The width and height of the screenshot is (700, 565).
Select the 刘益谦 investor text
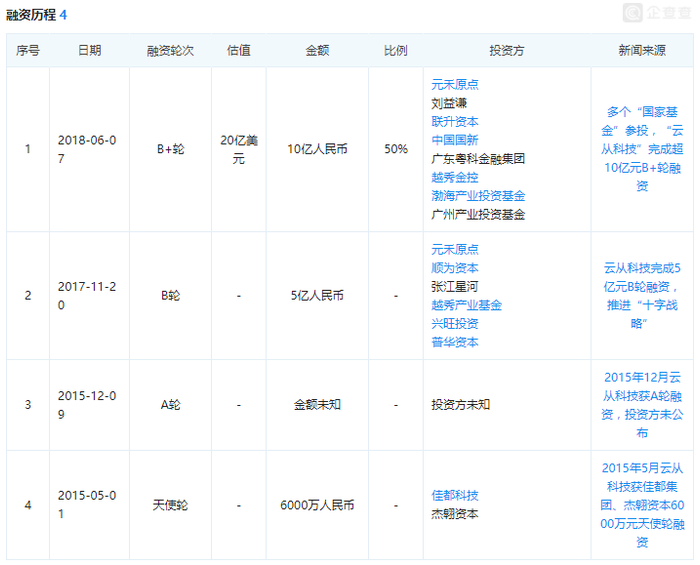[449, 103]
